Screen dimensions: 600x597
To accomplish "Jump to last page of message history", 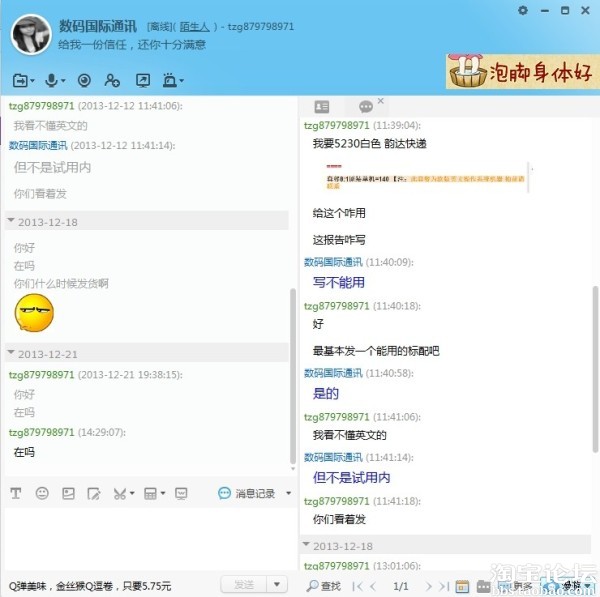I will [x=444, y=586].
